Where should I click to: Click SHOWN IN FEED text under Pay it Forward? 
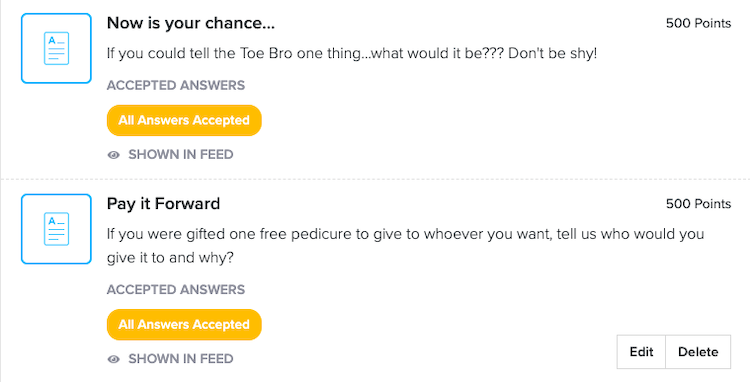181,359
